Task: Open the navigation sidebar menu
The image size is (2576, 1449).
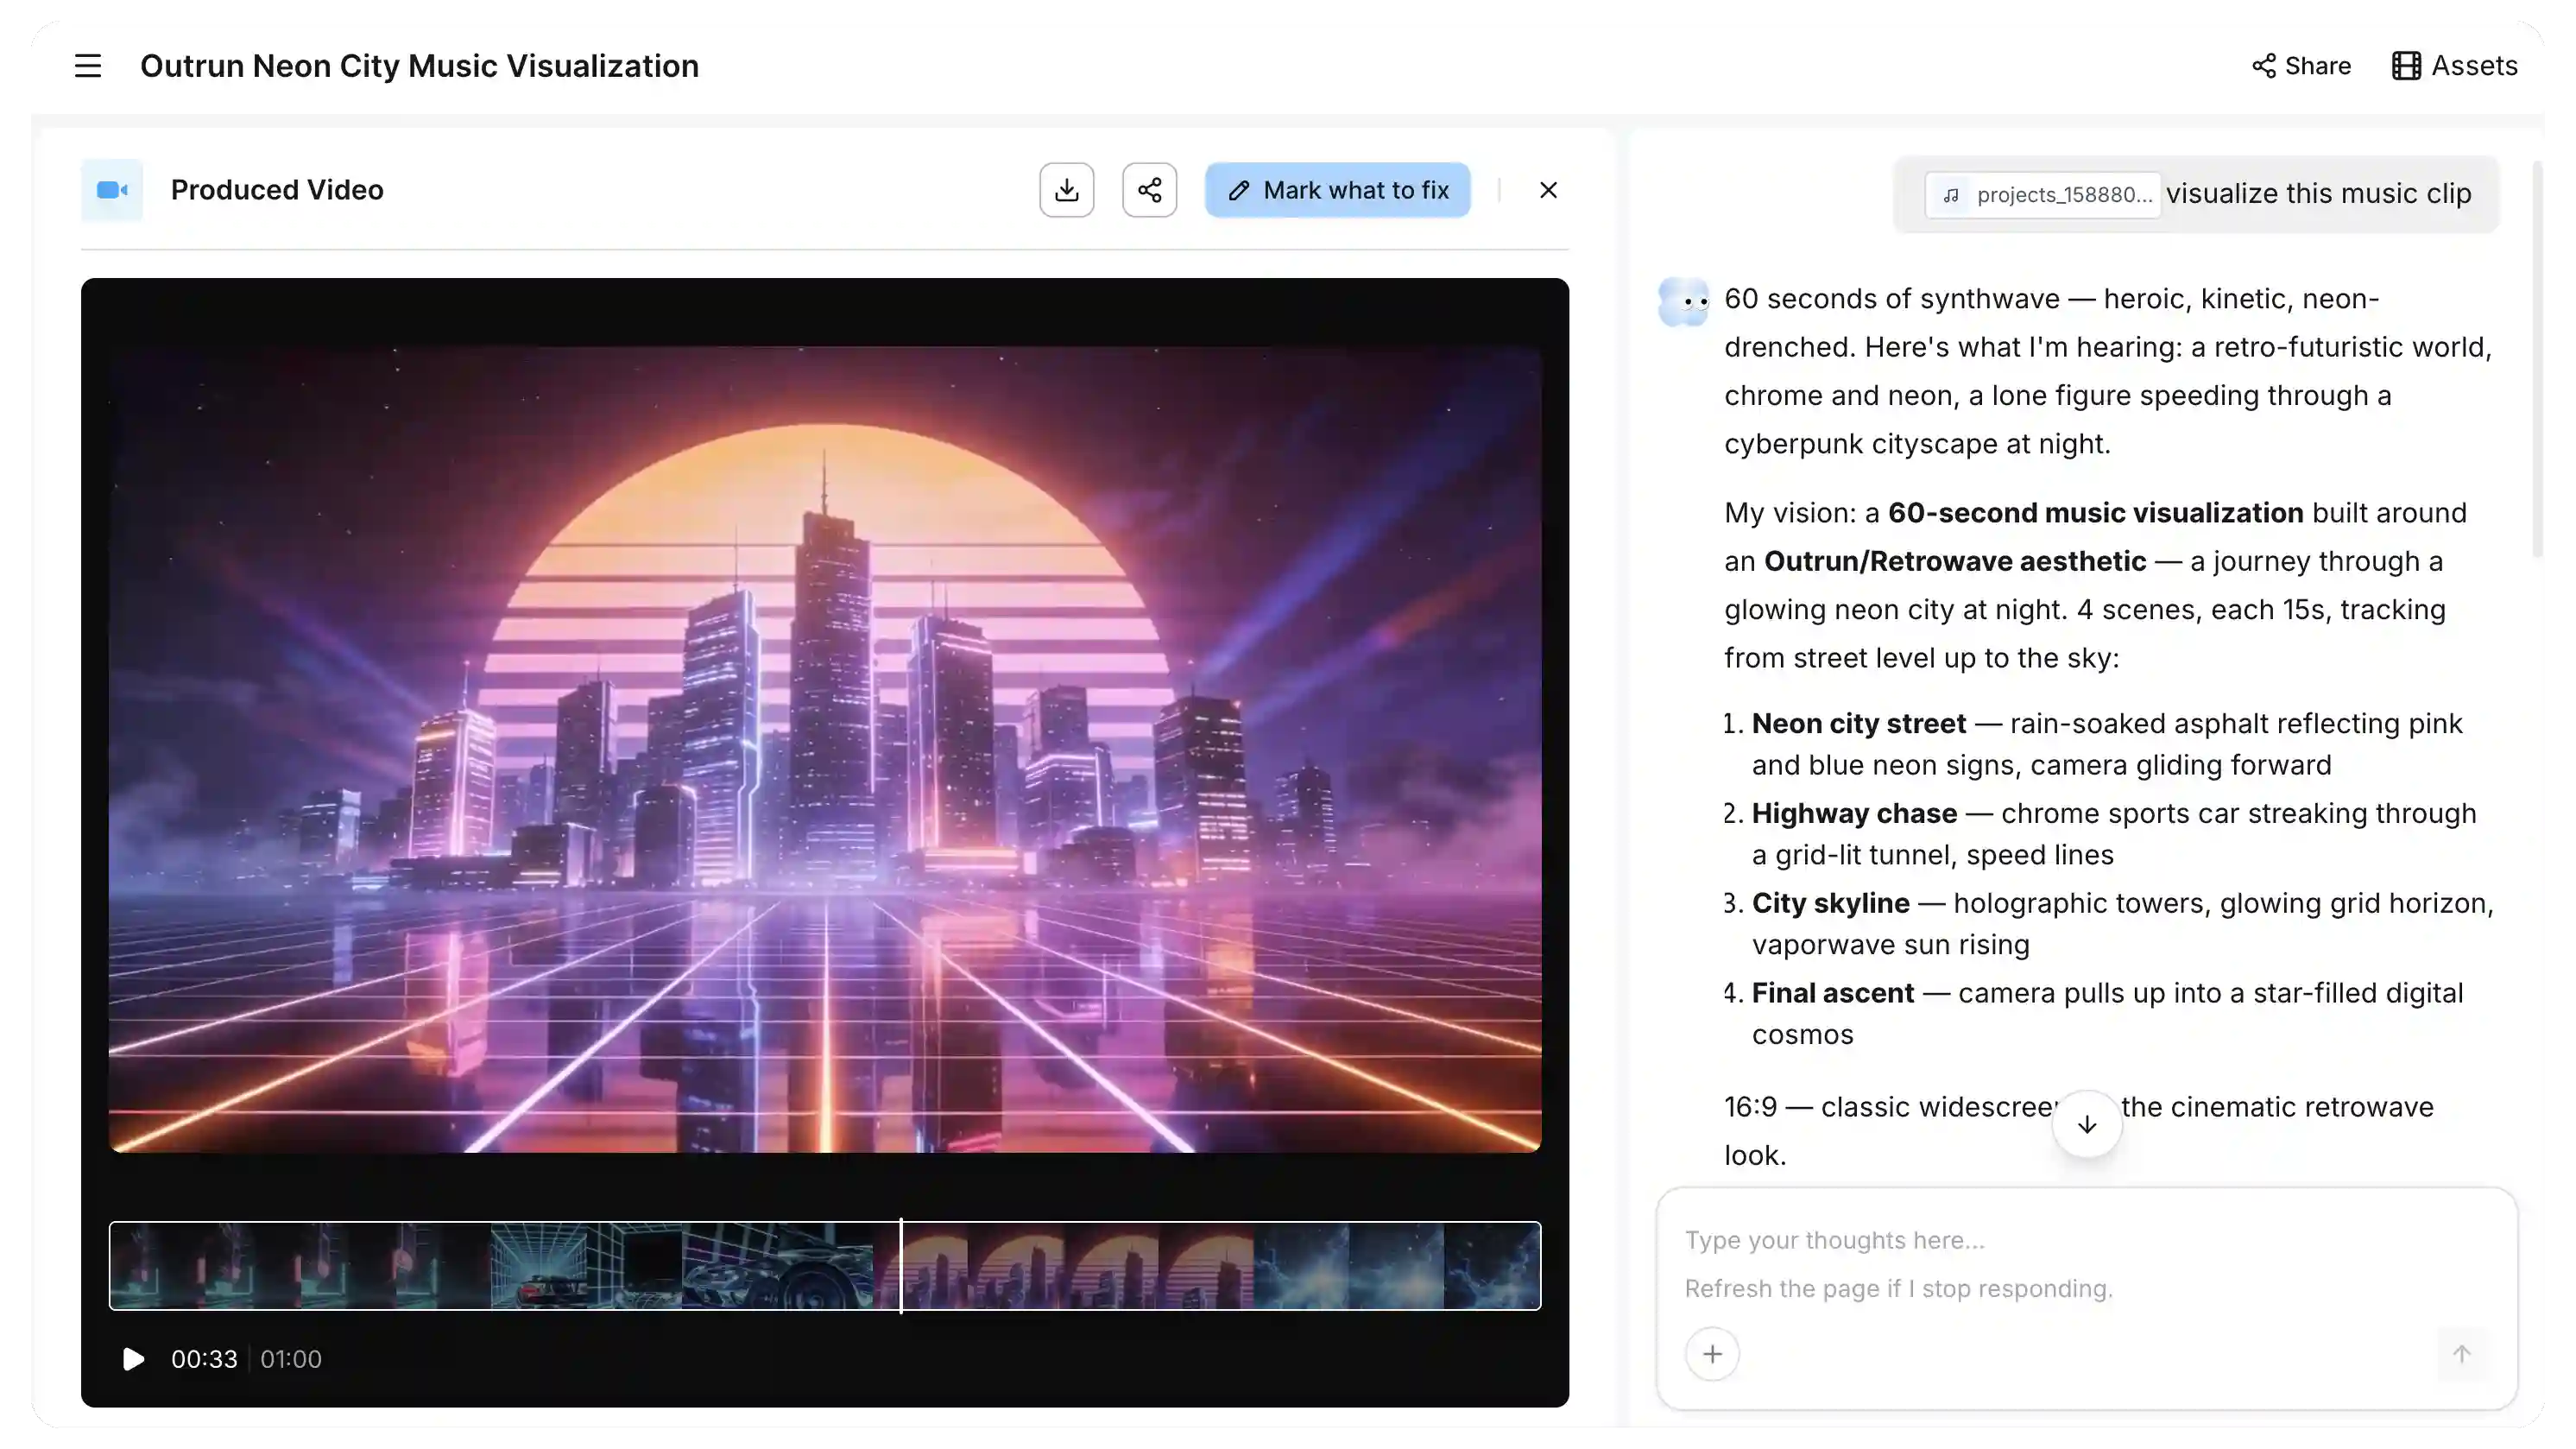Action: 88,66
